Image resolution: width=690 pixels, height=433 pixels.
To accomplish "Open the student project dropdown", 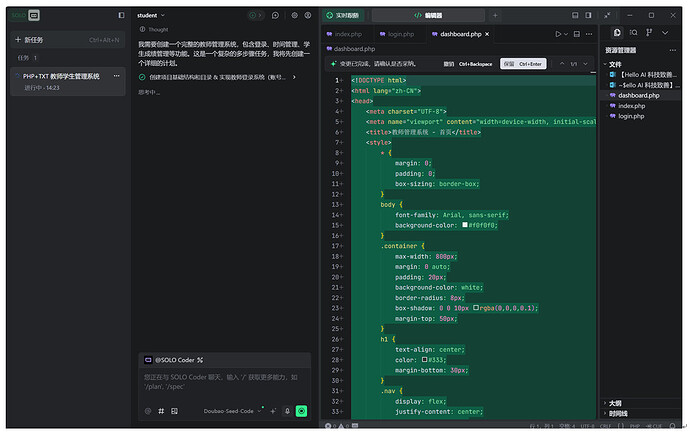I will click(x=151, y=15).
